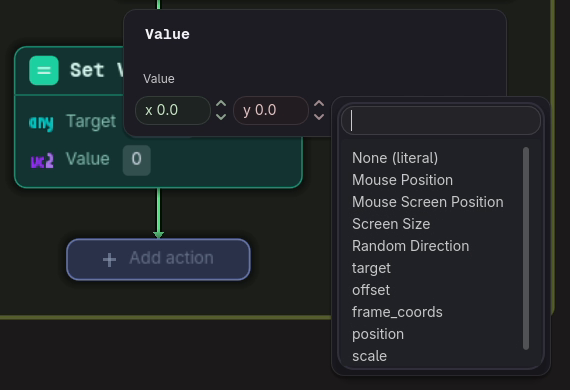The image size is (570, 390).
Task: Focus the x 0.0 input field
Action: 173,110
